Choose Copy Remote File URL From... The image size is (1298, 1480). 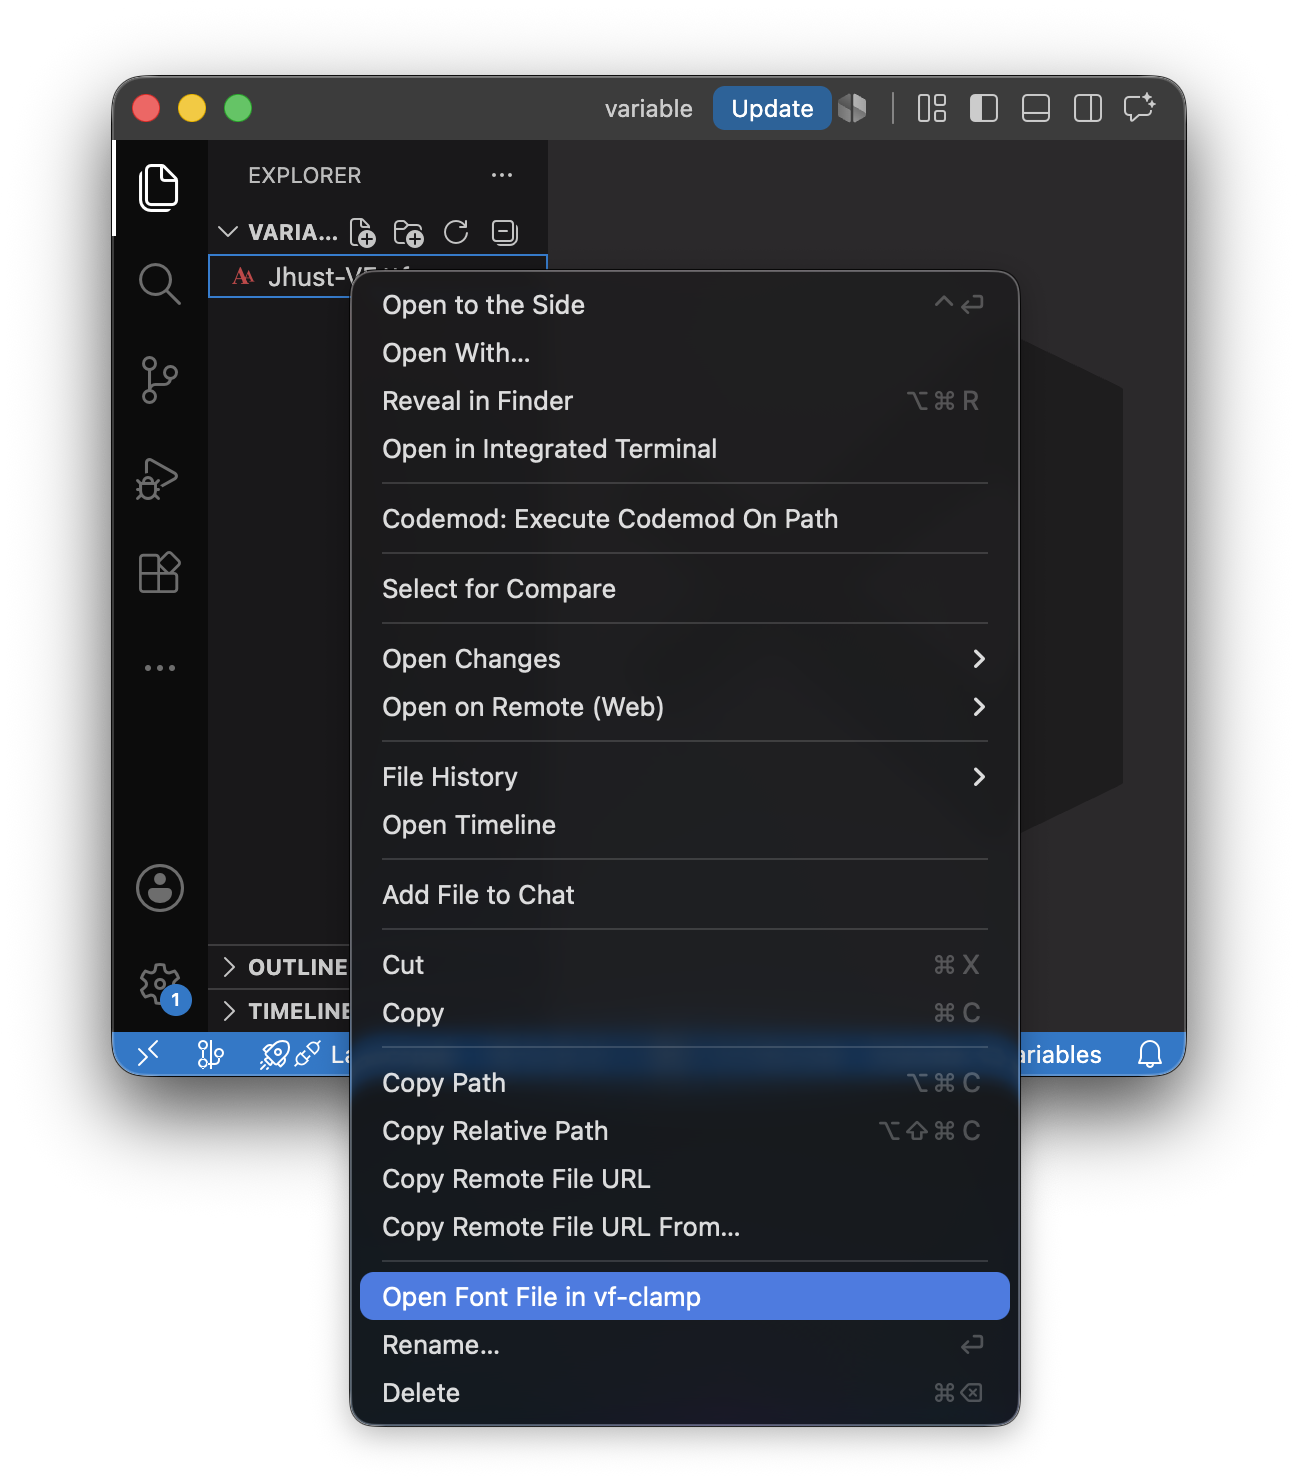[x=685, y=1226]
